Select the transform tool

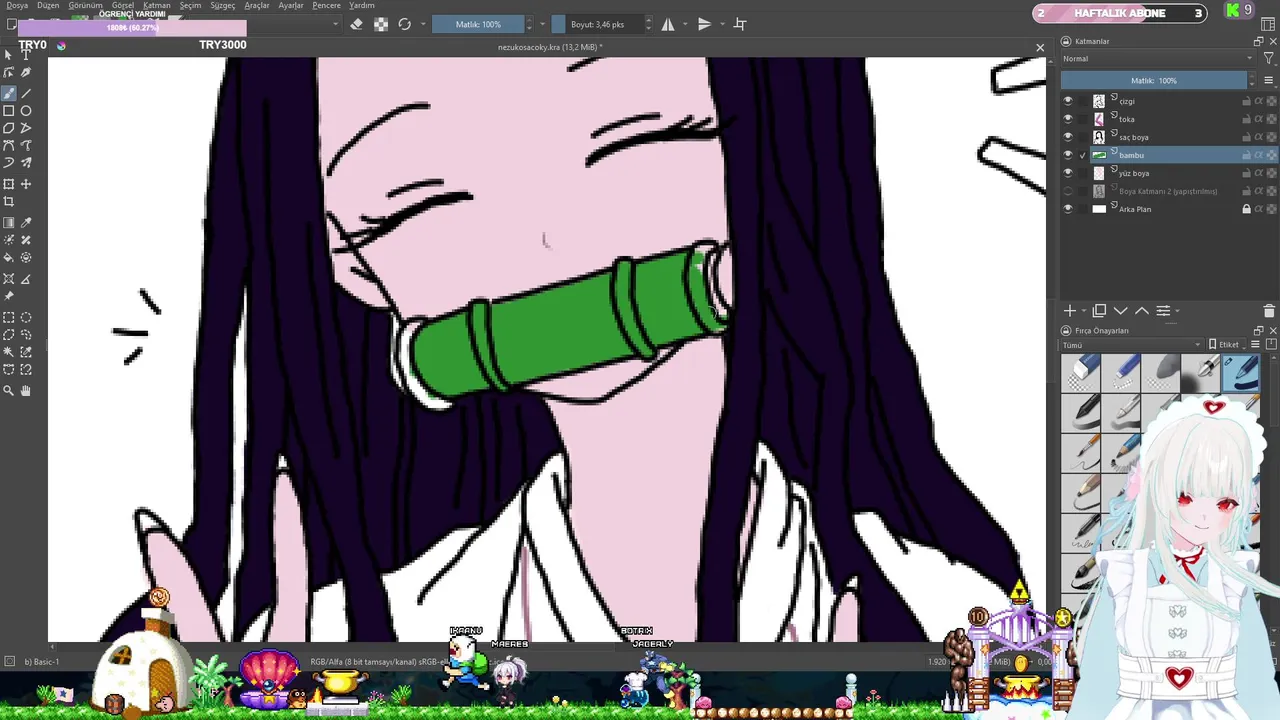pyautogui.click(x=9, y=184)
